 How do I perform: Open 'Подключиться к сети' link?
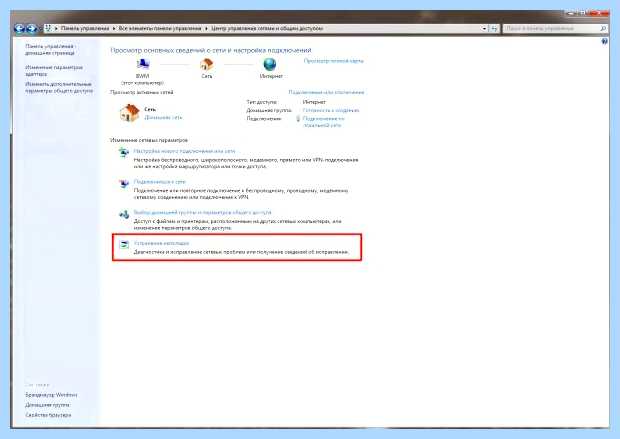coord(159,182)
